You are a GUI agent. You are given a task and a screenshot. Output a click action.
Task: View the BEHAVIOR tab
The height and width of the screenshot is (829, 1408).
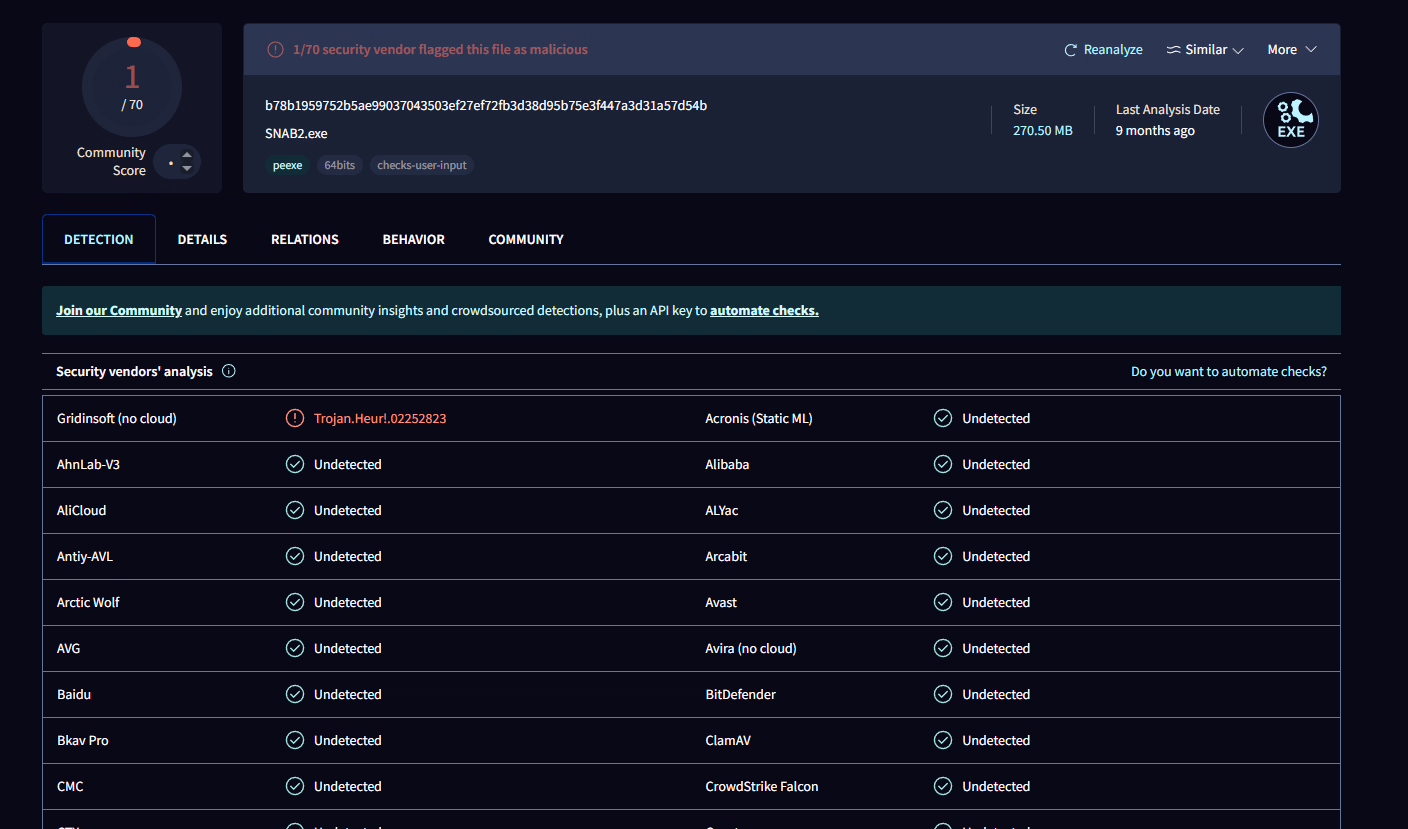coord(414,239)
